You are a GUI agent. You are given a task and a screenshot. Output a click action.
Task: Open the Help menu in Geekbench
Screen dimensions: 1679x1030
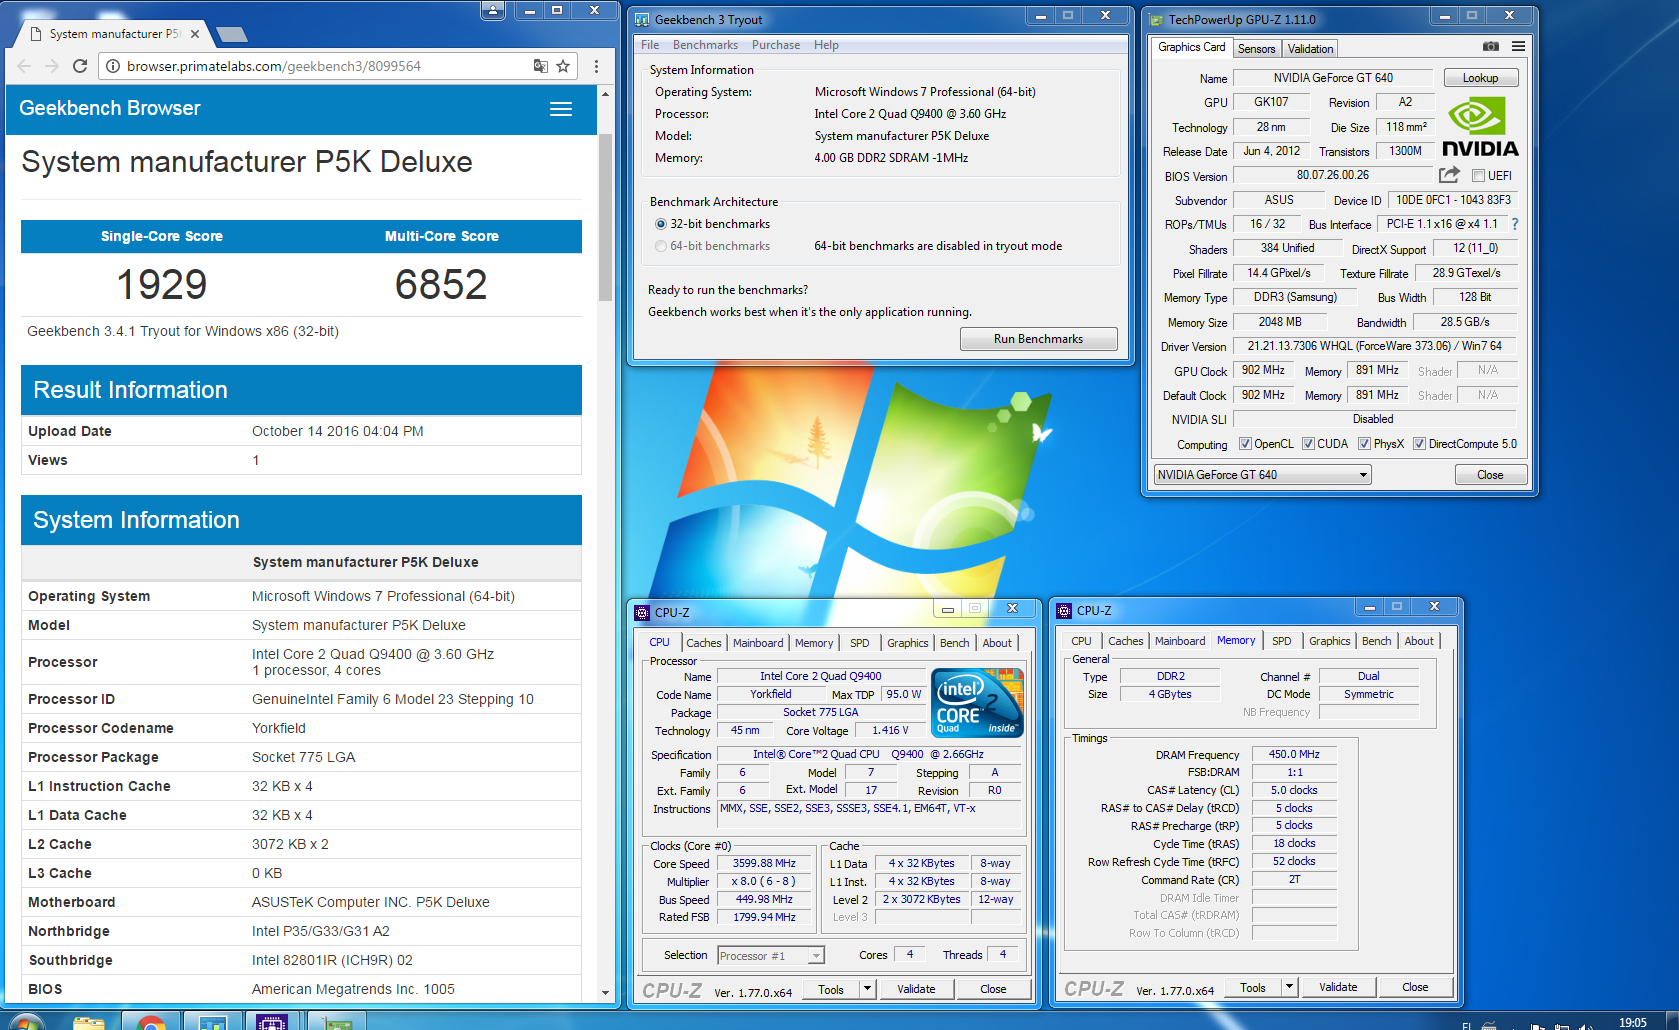[826, 45]
